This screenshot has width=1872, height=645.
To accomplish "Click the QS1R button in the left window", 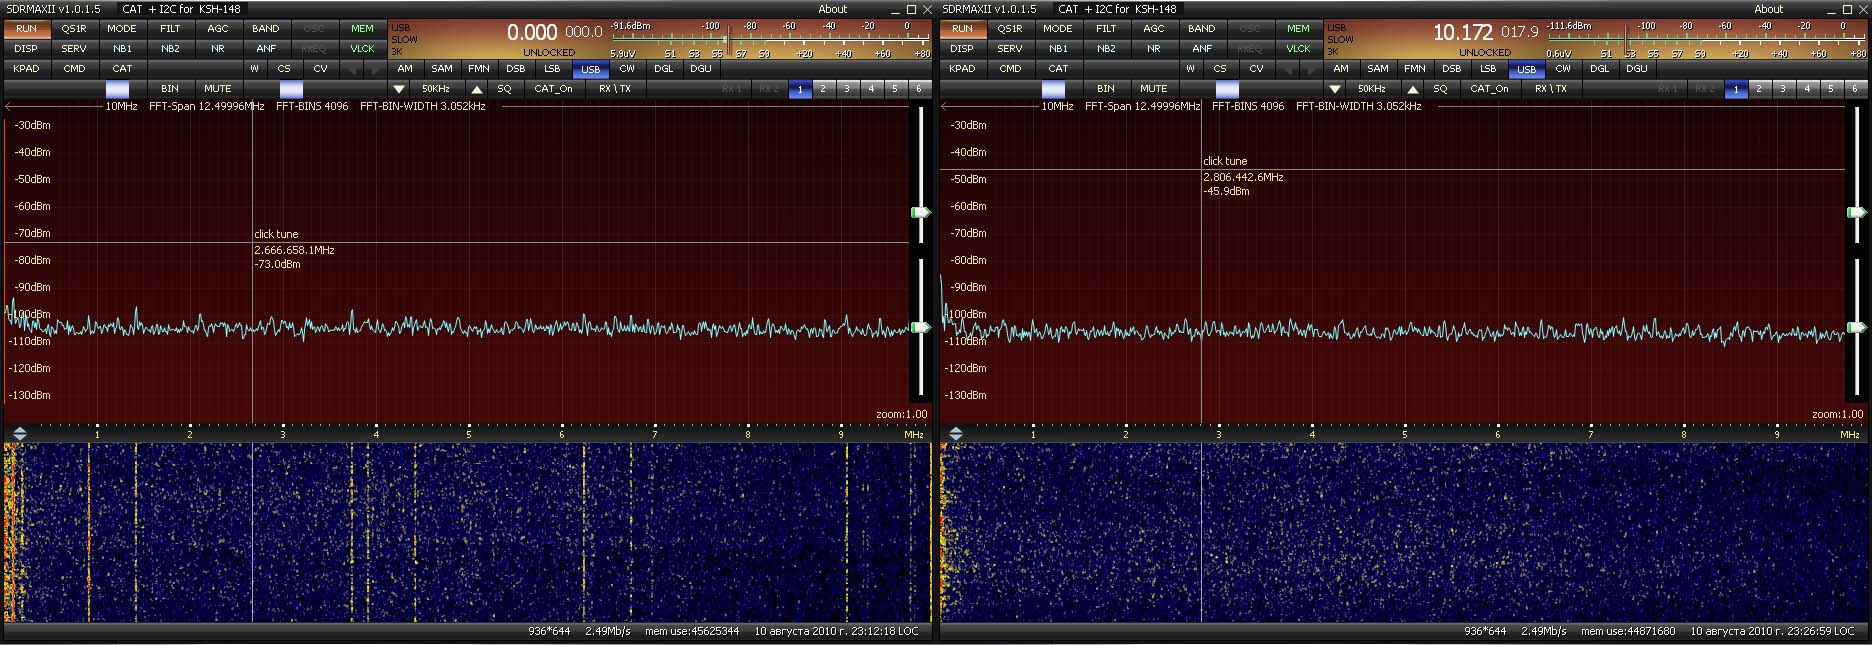I will (74, 29).
